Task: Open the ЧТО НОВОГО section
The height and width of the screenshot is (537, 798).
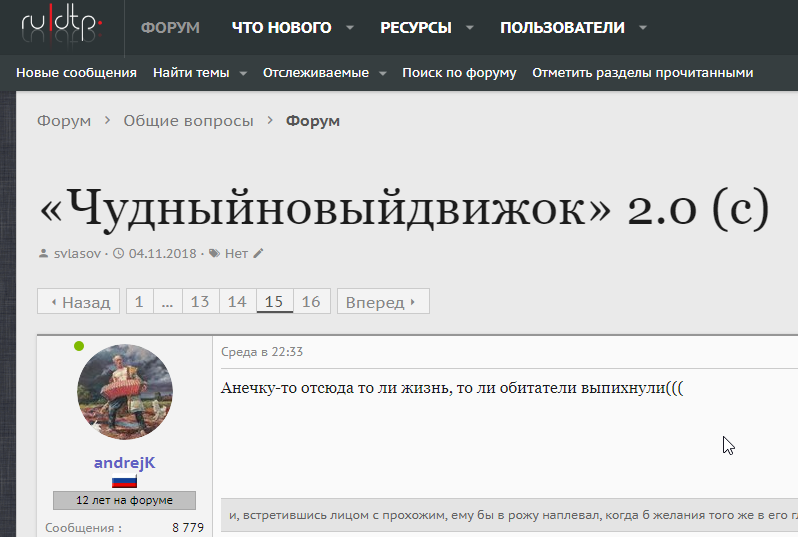Action: point(281,27)
